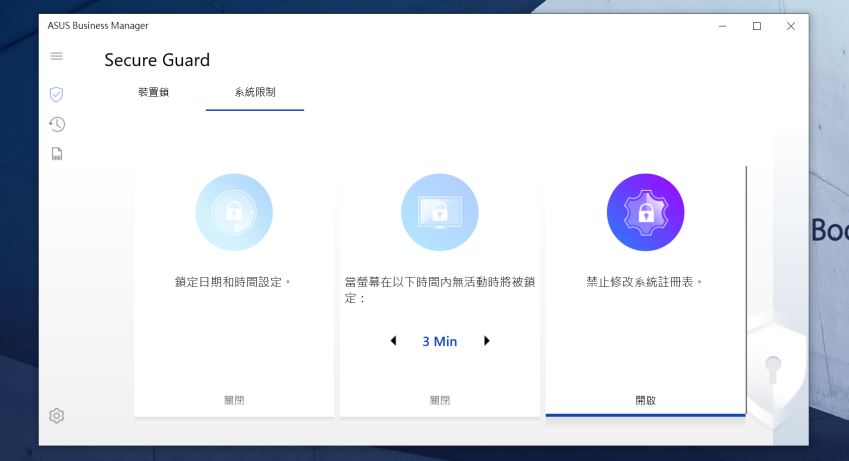This screenshot has width=849, height=461.
Task: Click ASUS Business Manager window title
Action: [98, 25]
